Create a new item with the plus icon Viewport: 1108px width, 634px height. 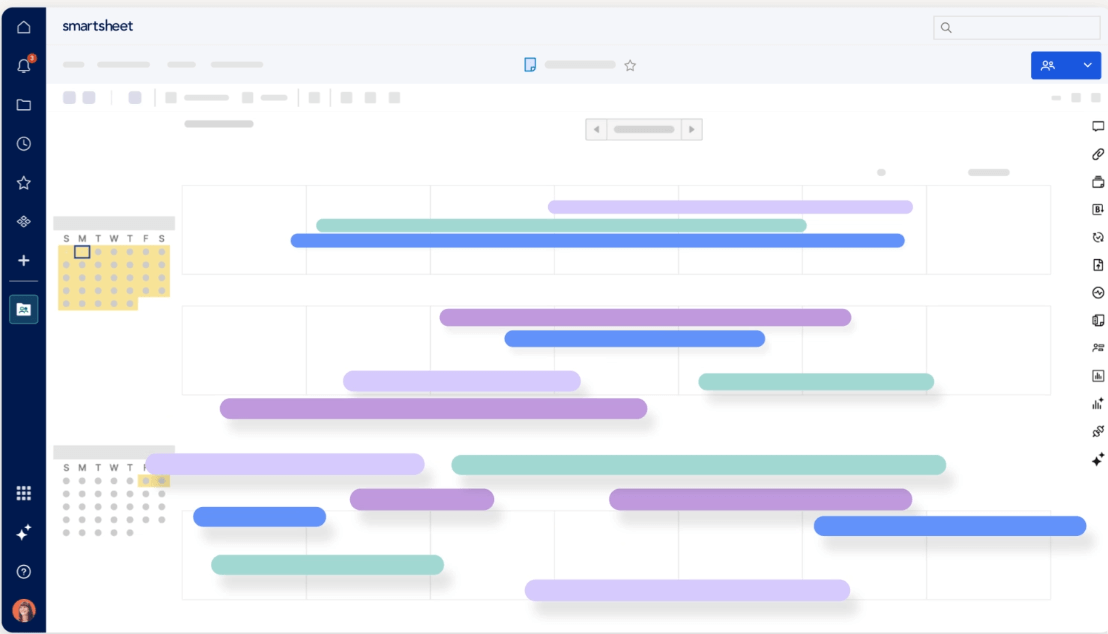point(23,260)
